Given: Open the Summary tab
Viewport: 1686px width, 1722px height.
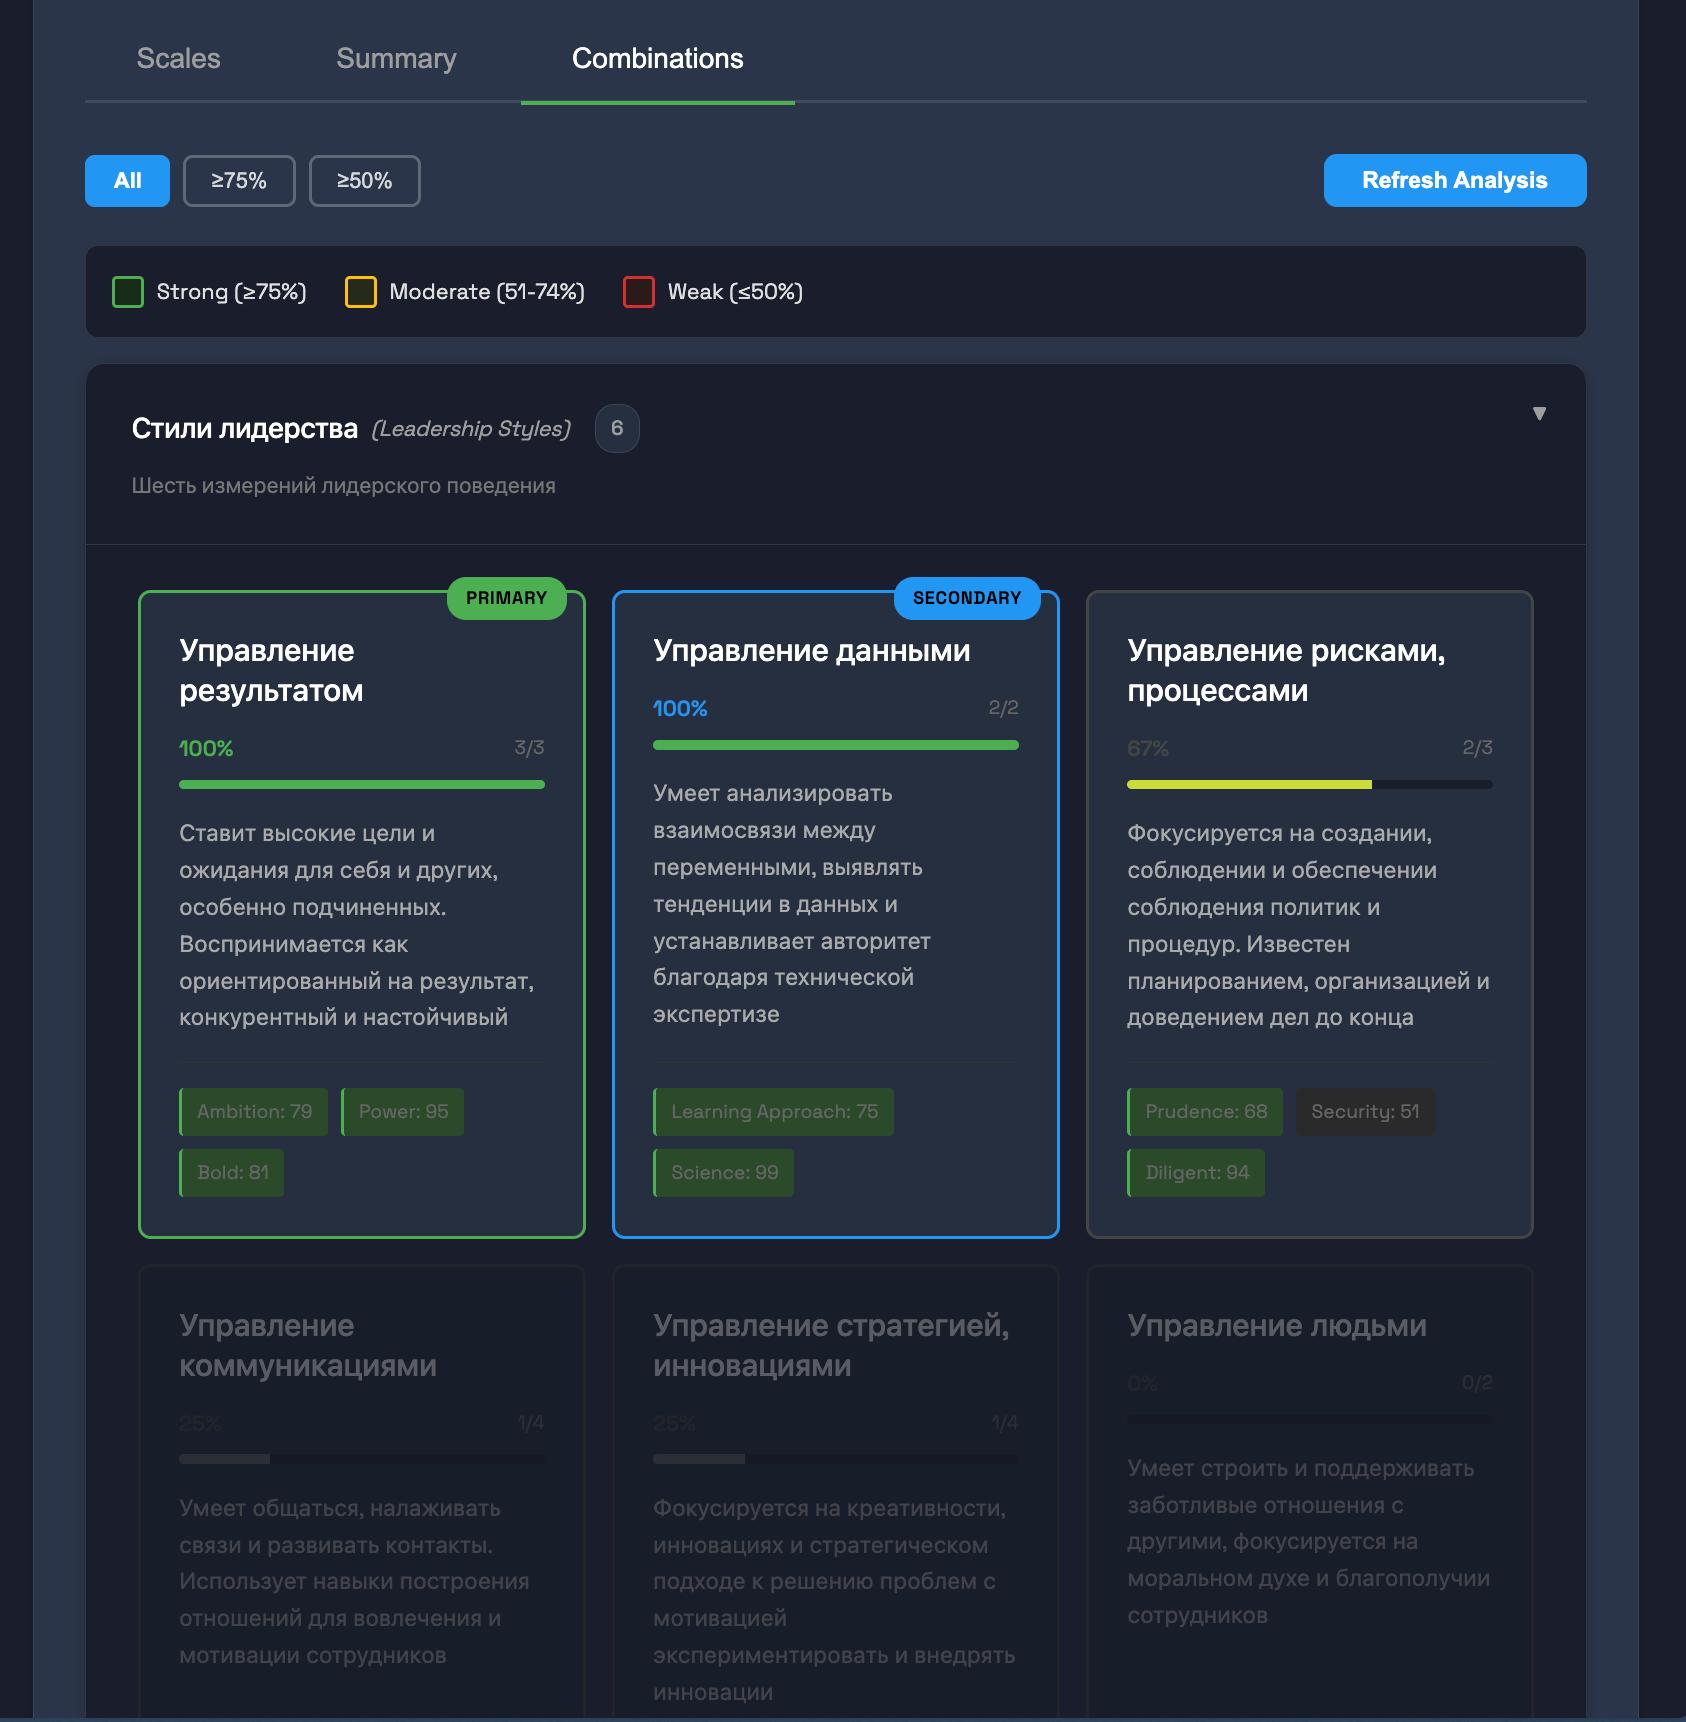Looking at the screenshot, I should 396,59.
